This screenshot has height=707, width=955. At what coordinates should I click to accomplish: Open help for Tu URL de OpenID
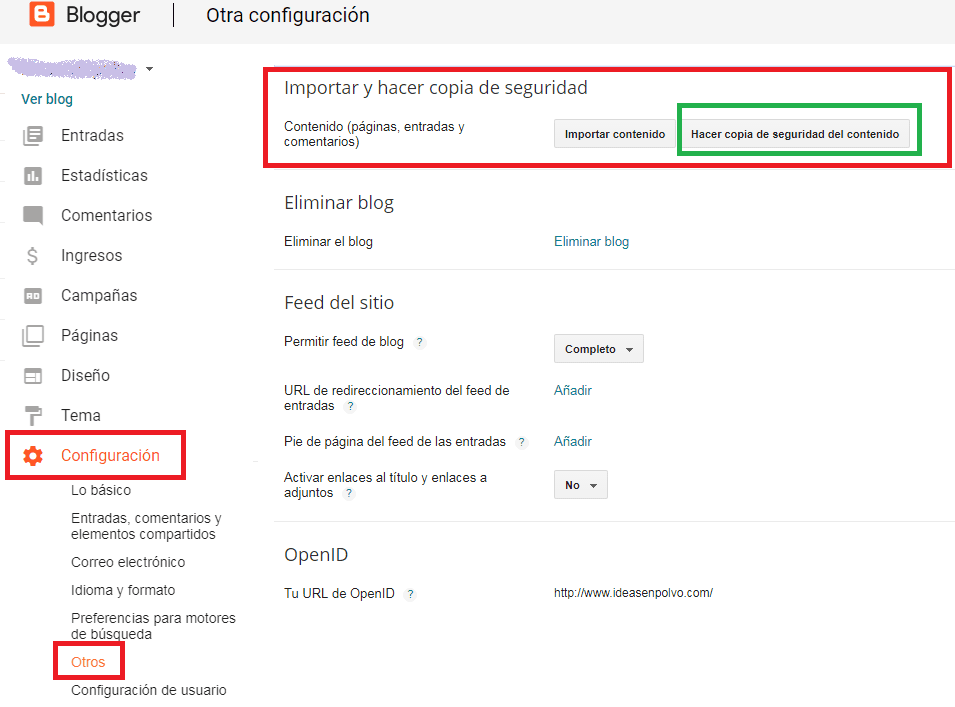pyautogui.click(x=410, y=594)
